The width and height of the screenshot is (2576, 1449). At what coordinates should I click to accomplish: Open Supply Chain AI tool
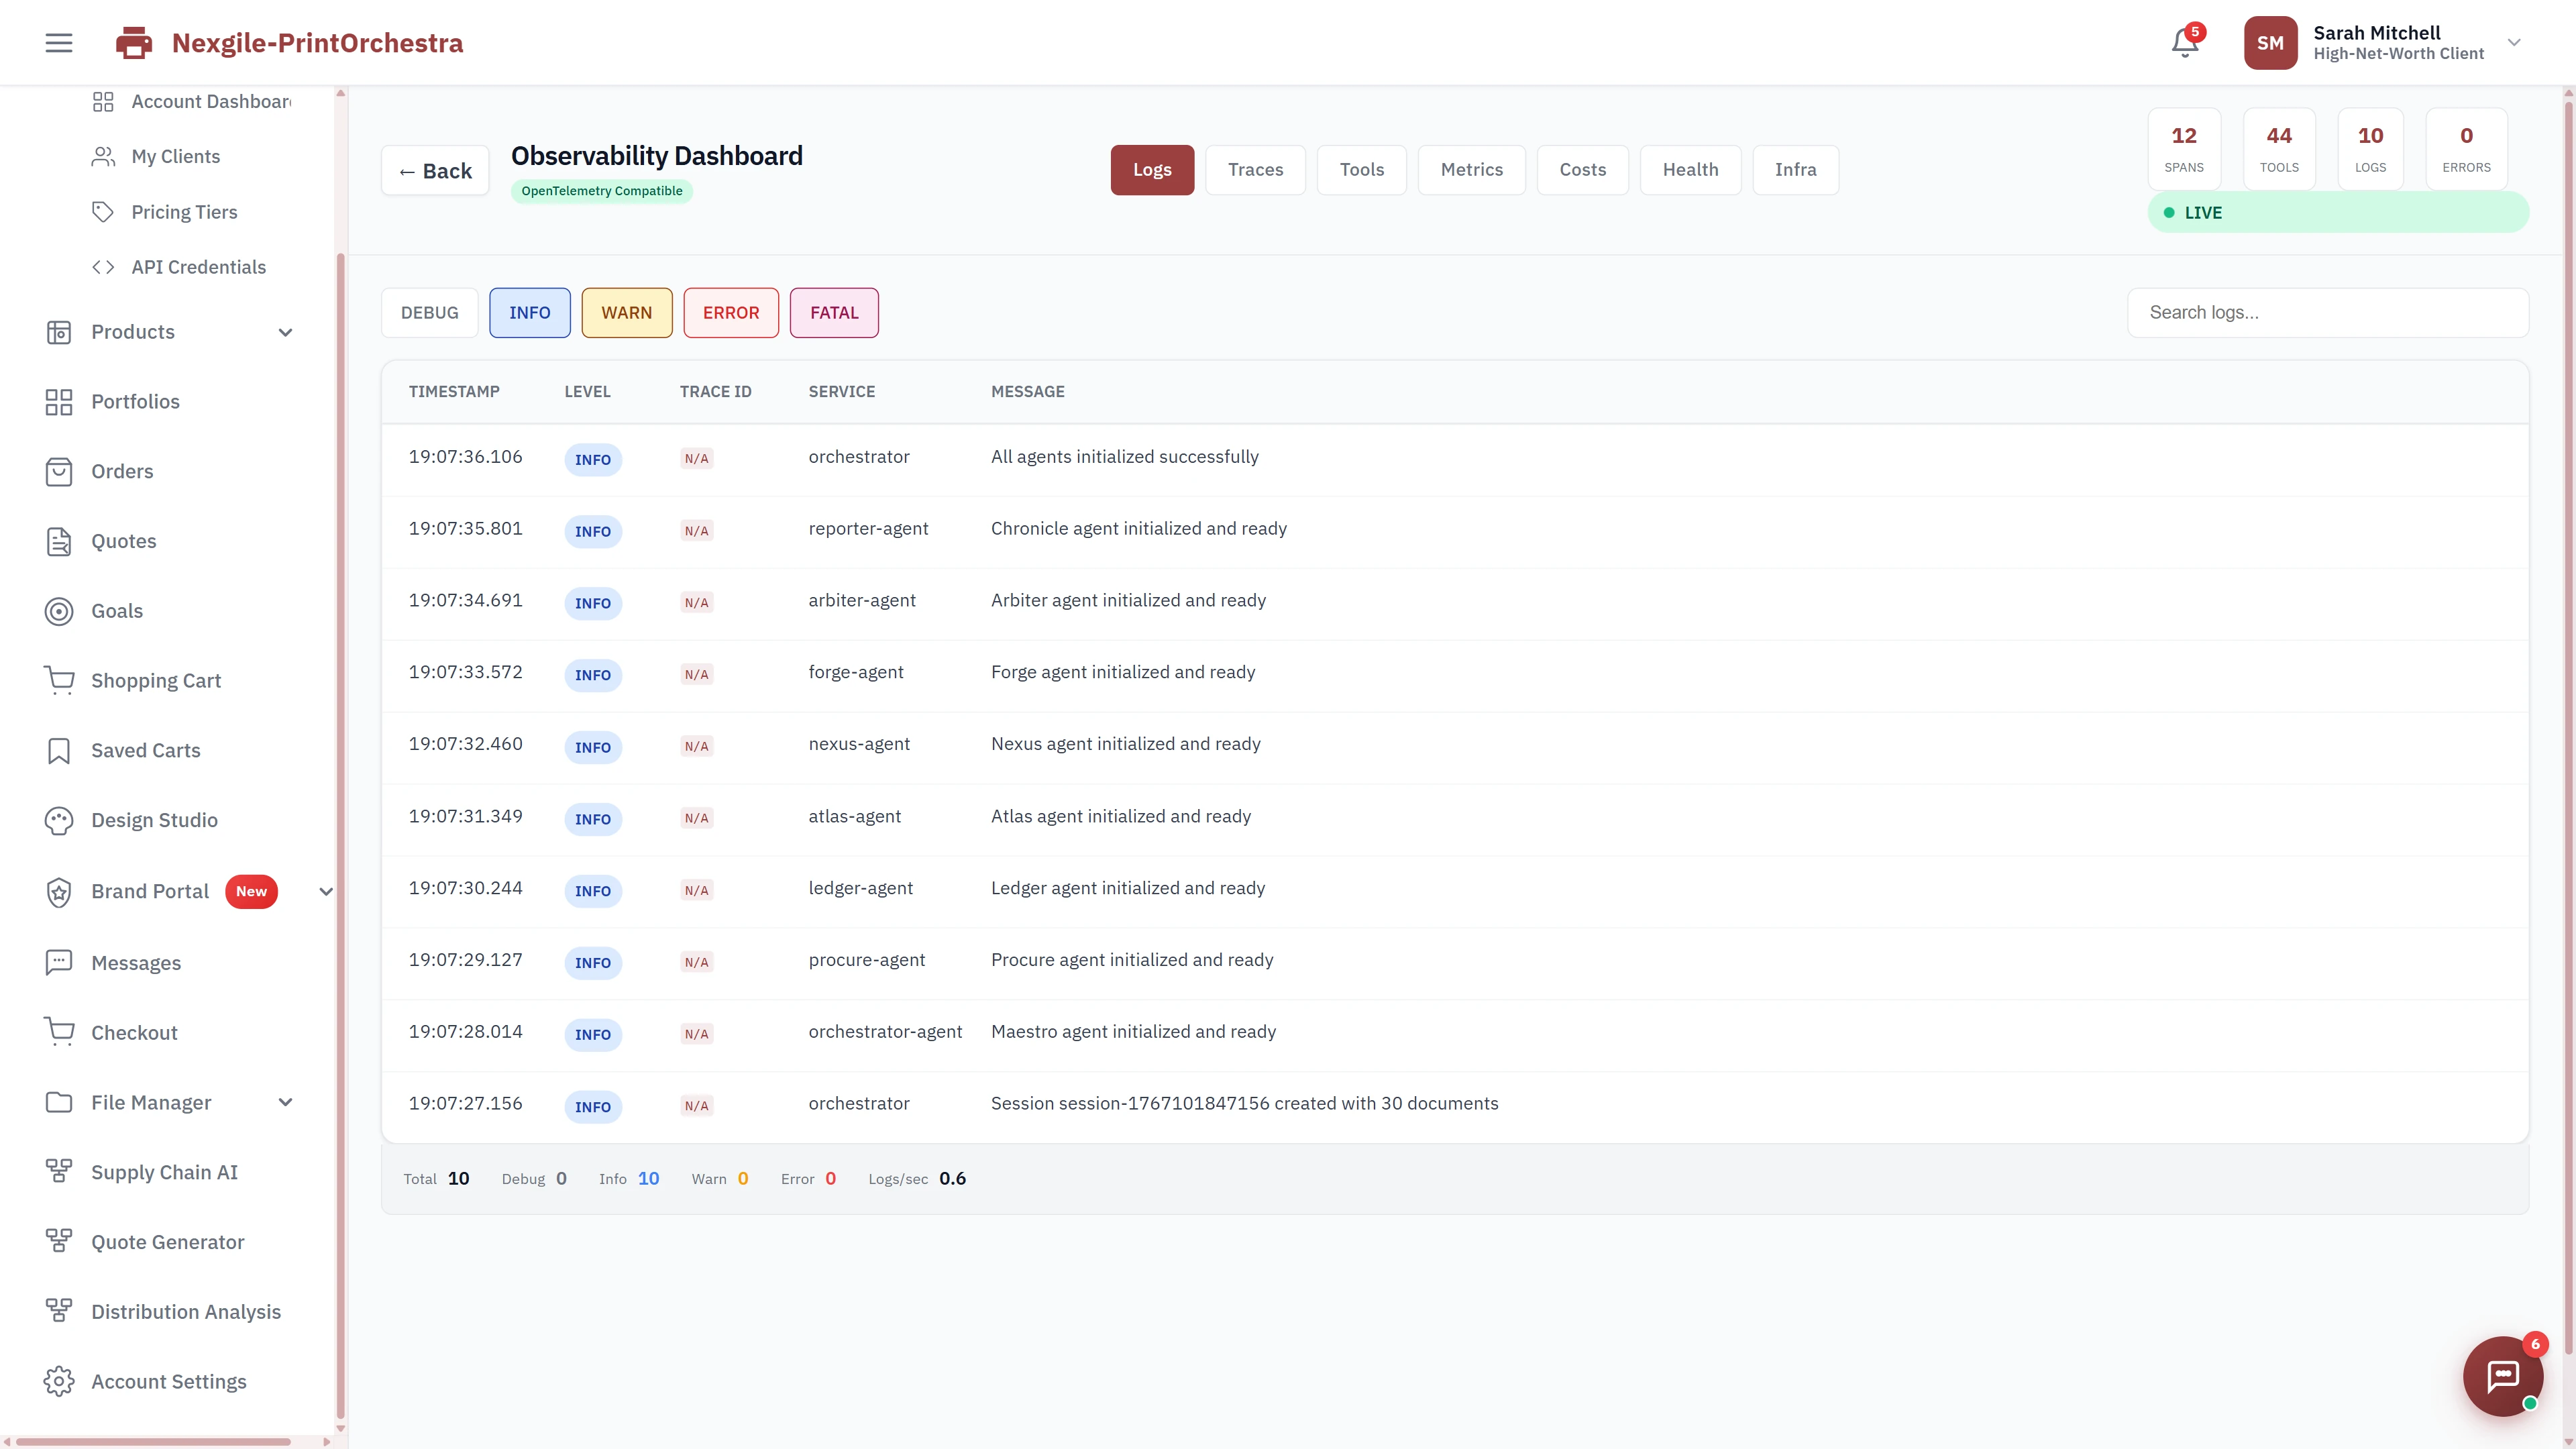[164, 1171]
